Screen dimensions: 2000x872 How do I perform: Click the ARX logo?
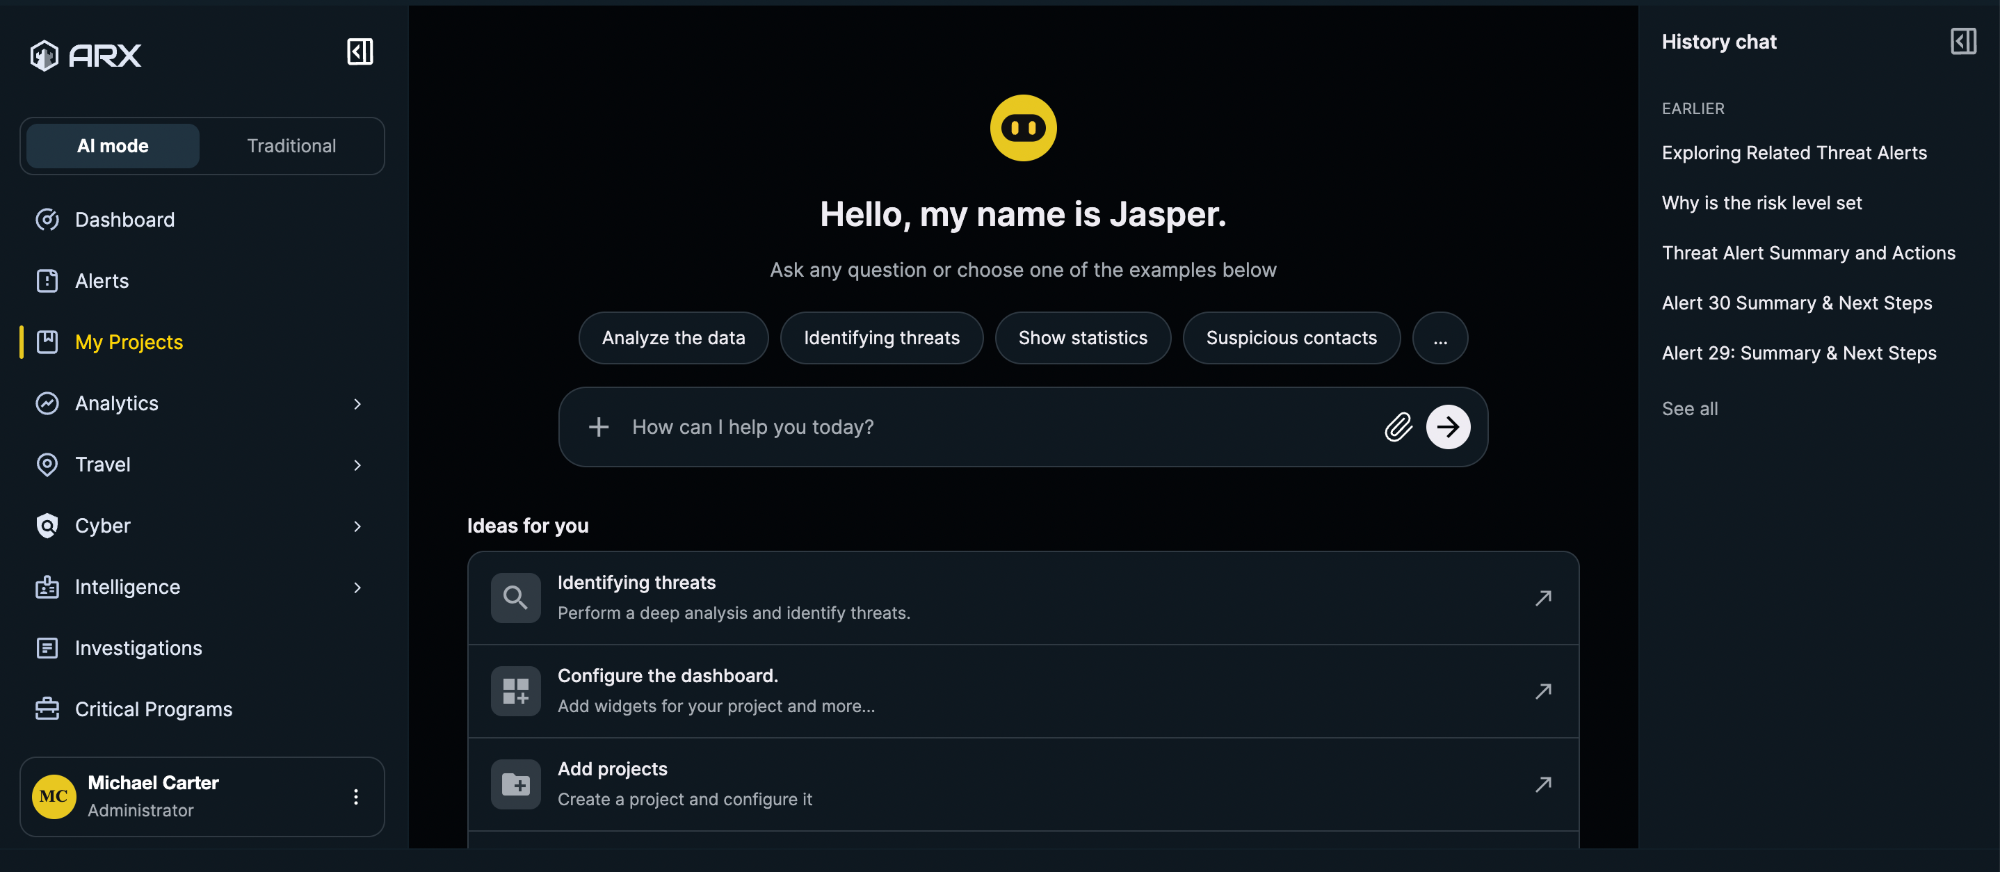[x=86, y=55]
